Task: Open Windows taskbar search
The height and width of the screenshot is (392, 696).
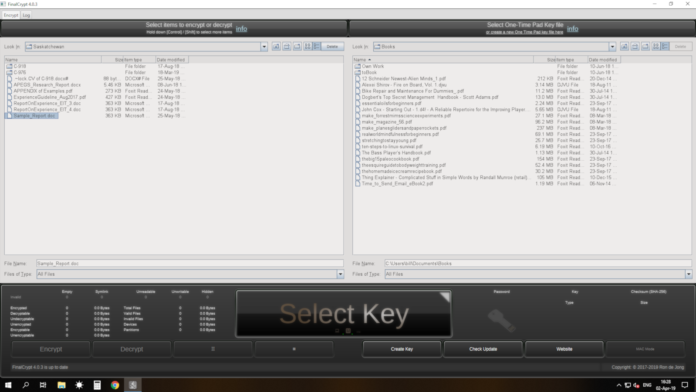Action: [26, 385]
